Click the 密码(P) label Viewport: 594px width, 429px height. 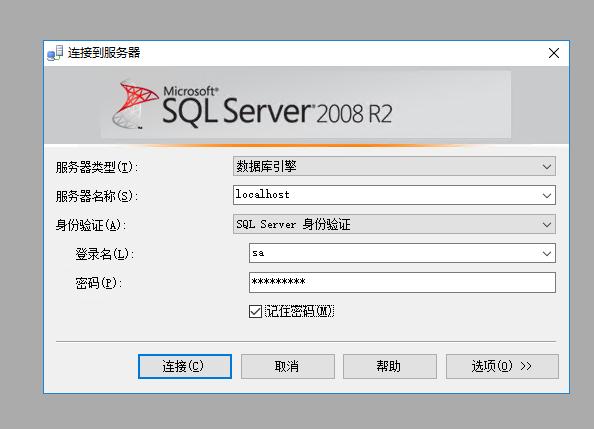[x=98, y=283]
